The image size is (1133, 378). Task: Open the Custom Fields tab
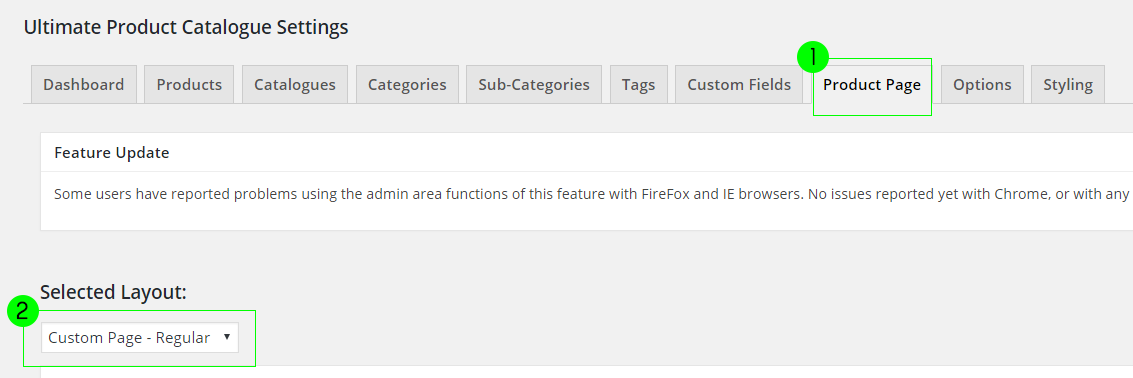739,85
